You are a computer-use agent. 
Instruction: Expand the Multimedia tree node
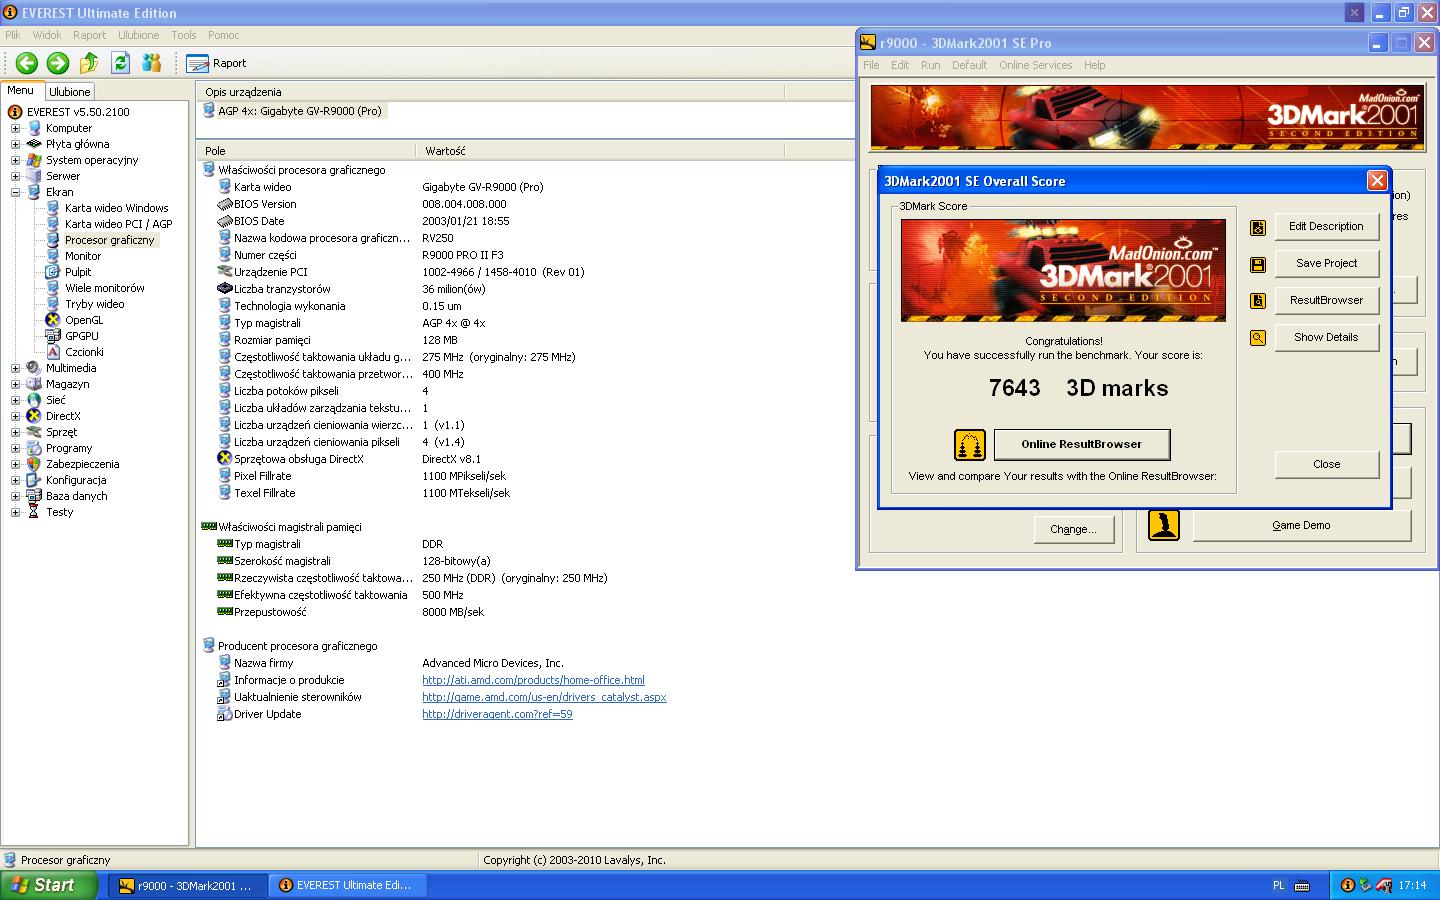(x=15, y=368)
